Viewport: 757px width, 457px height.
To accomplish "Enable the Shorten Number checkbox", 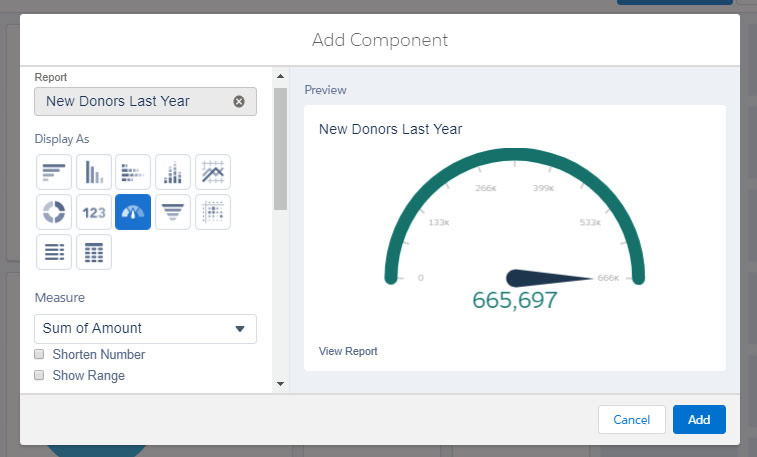I will point(40,355).
